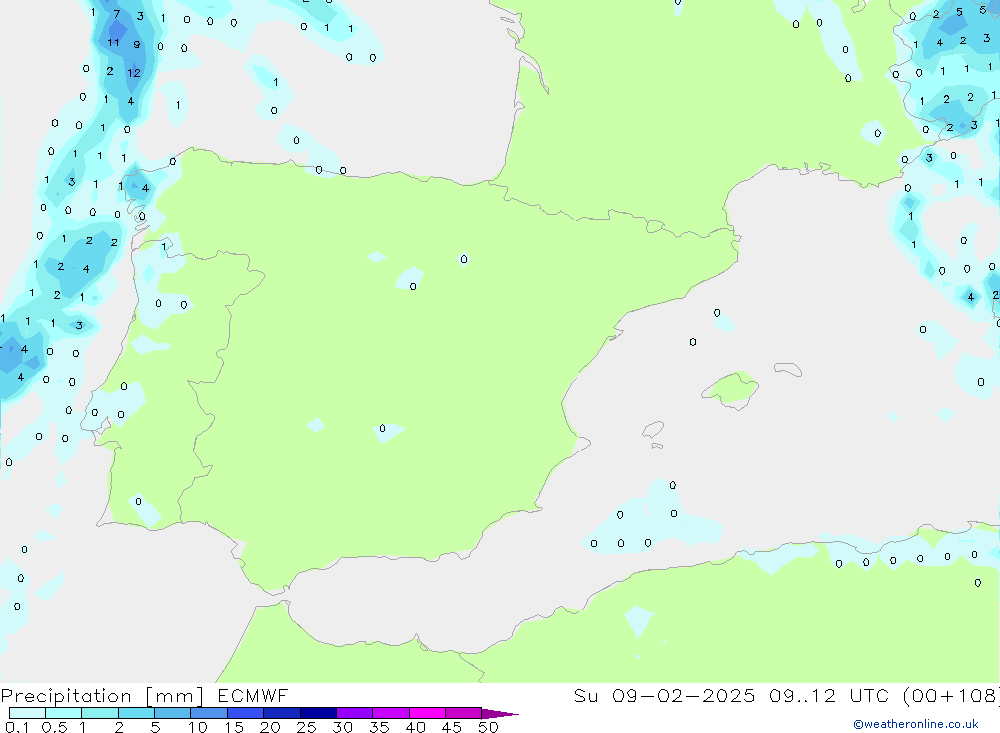Click the above-50 mm arrow tip of legend
Screen dimensions: 1000x733
coord(499,713)
